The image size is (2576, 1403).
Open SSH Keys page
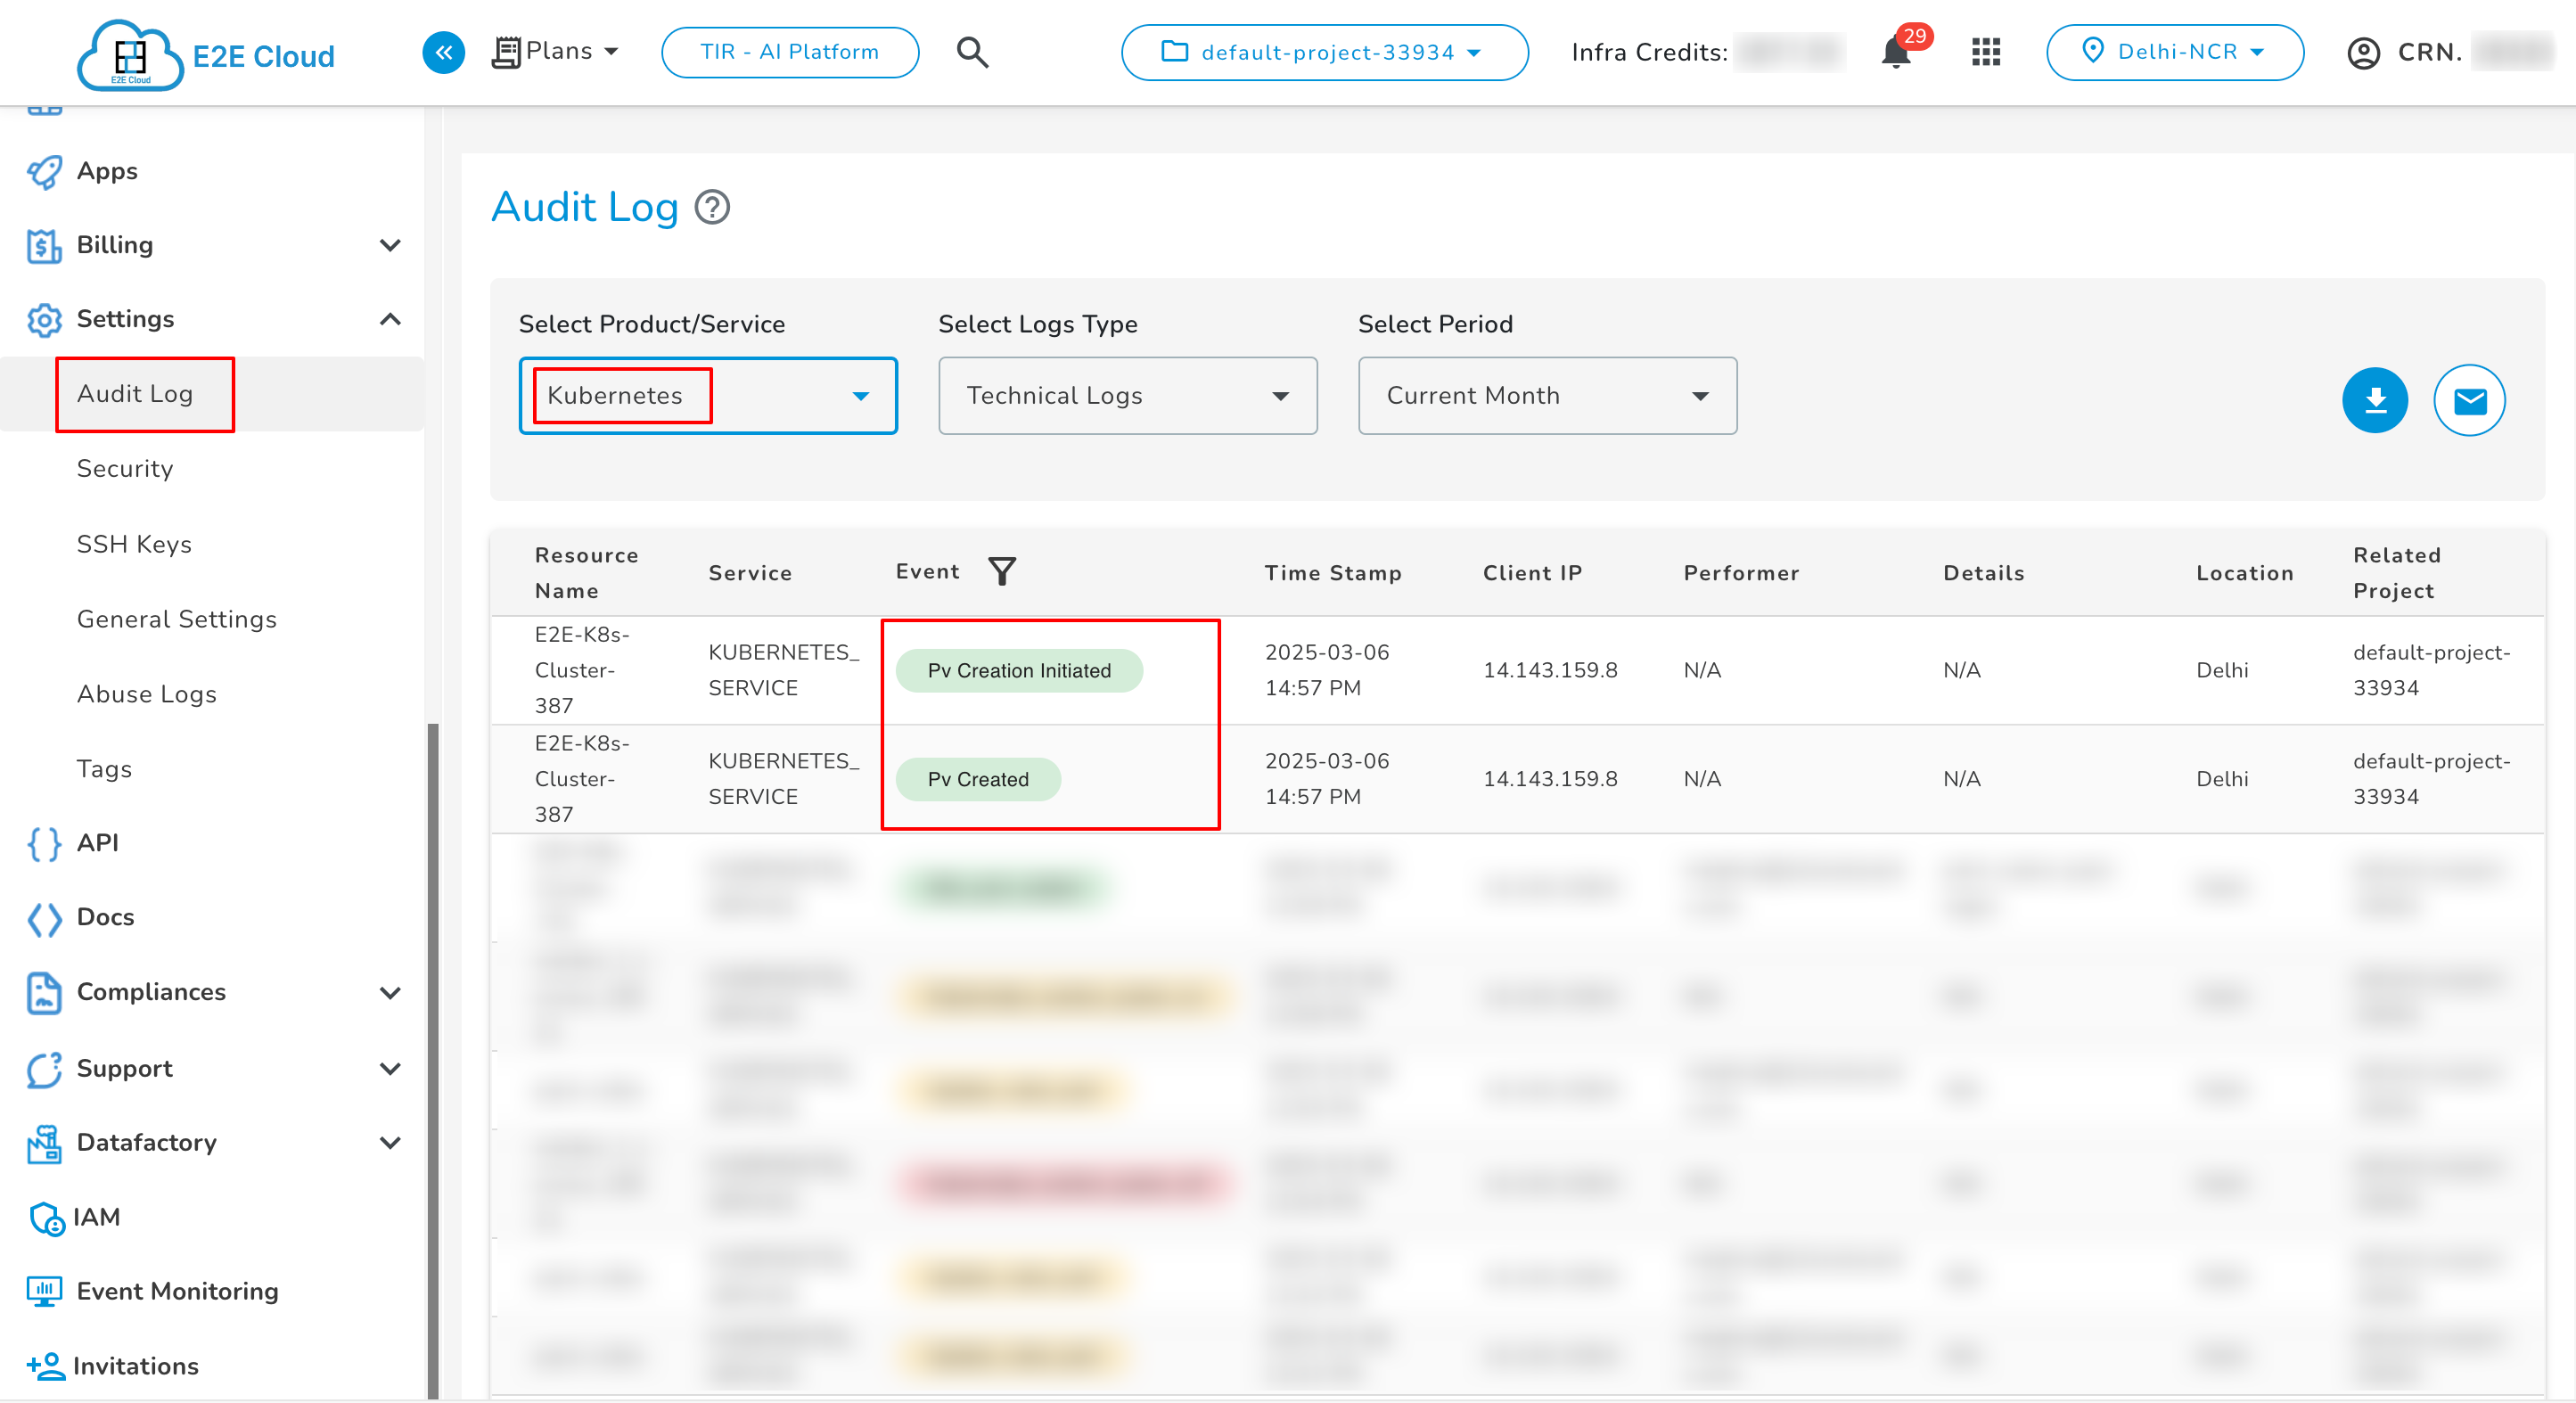[134, 544]
